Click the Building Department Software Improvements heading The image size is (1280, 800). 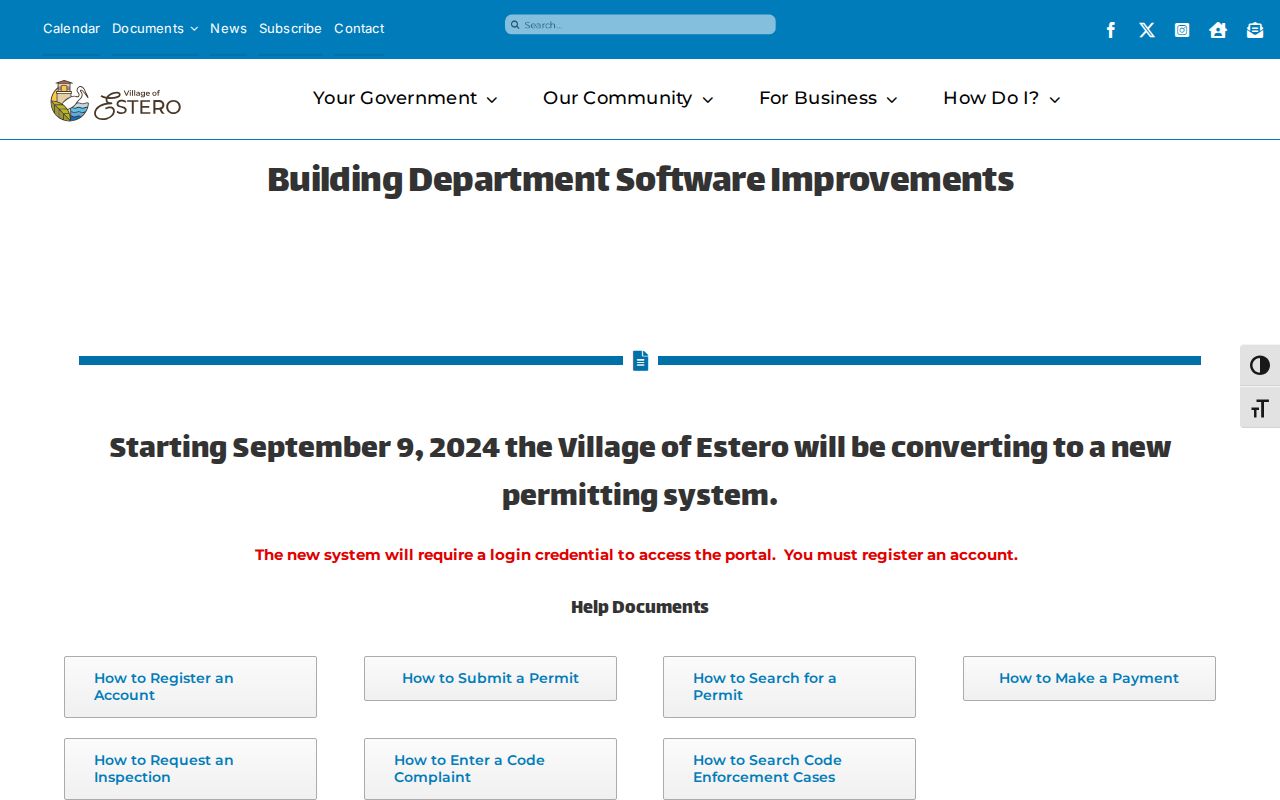pyautogui.click(x=640, y=180)
